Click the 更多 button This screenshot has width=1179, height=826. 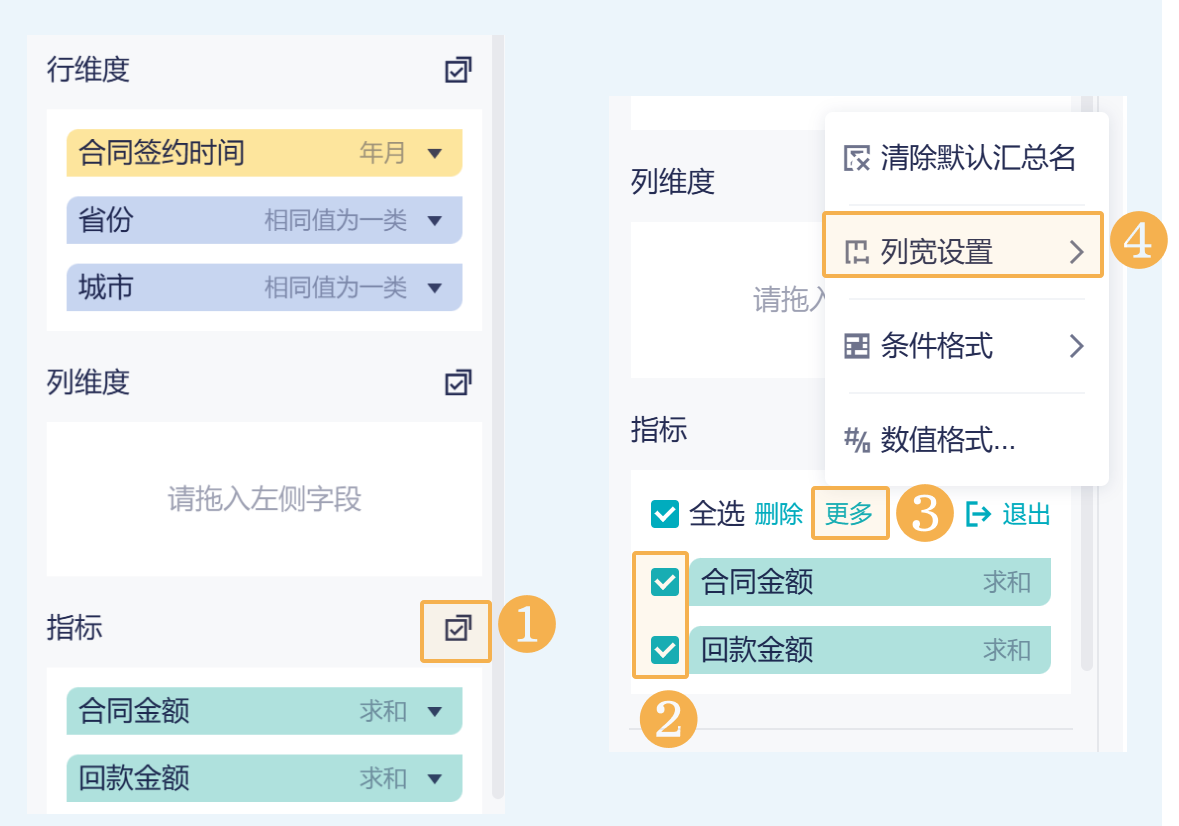(x=849, y=514)
